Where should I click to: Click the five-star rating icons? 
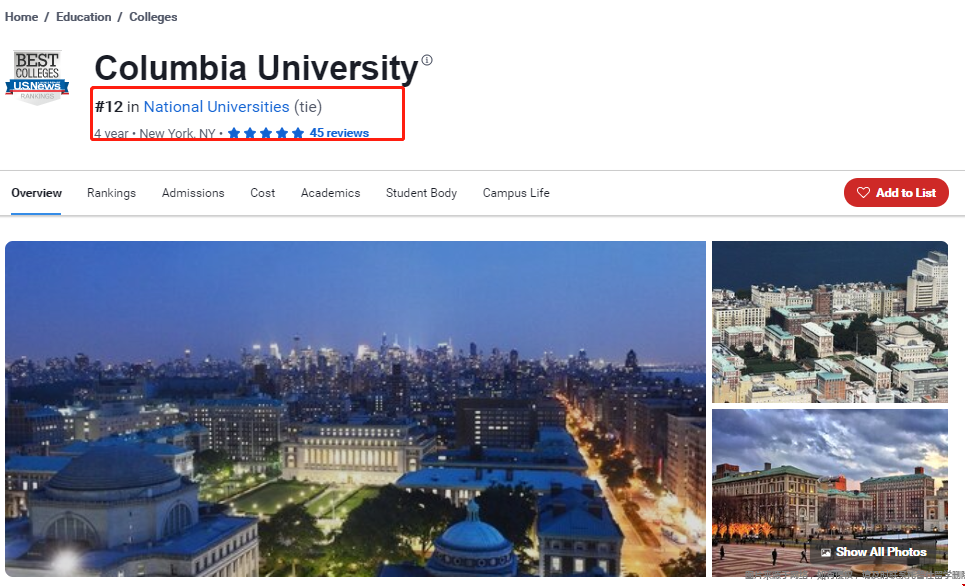(x=266, y=133)
